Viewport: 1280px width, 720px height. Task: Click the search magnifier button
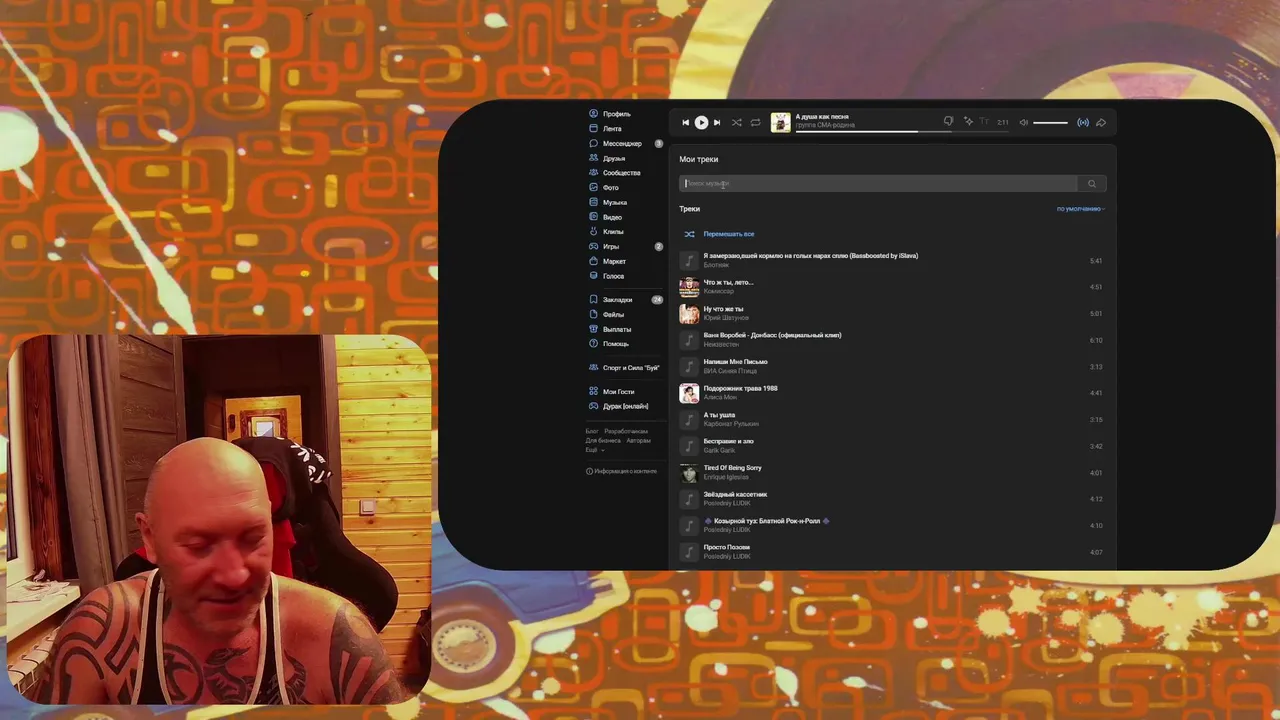point(1092,184)
